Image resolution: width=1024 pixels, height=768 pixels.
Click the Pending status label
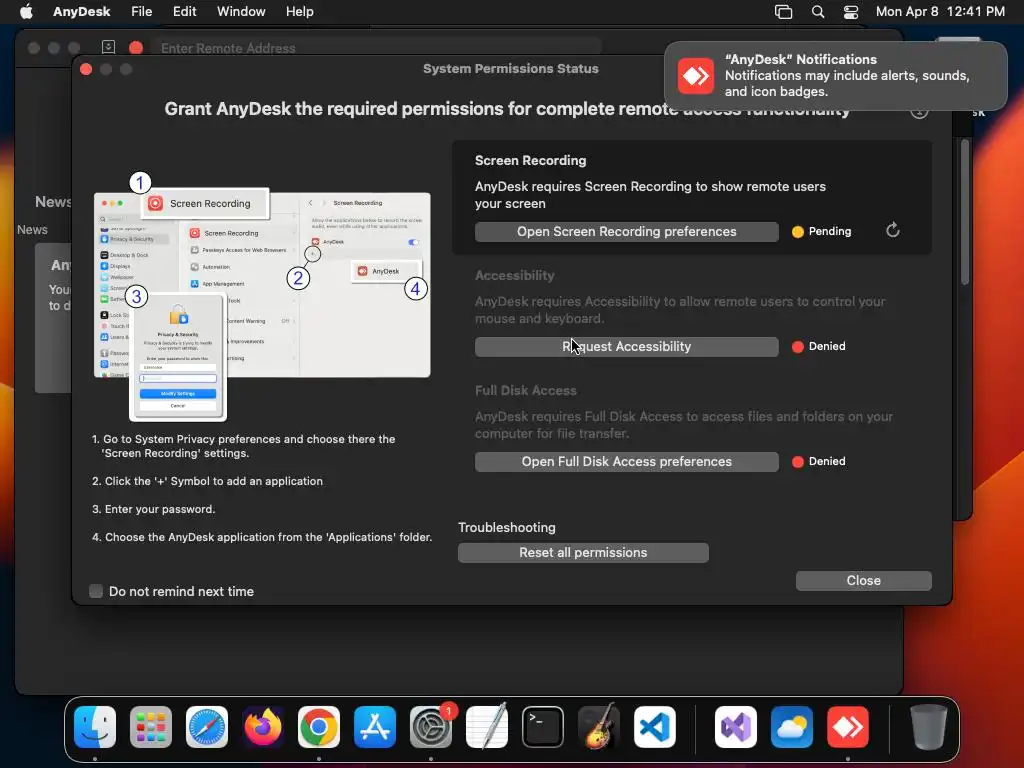click(829, 231)
